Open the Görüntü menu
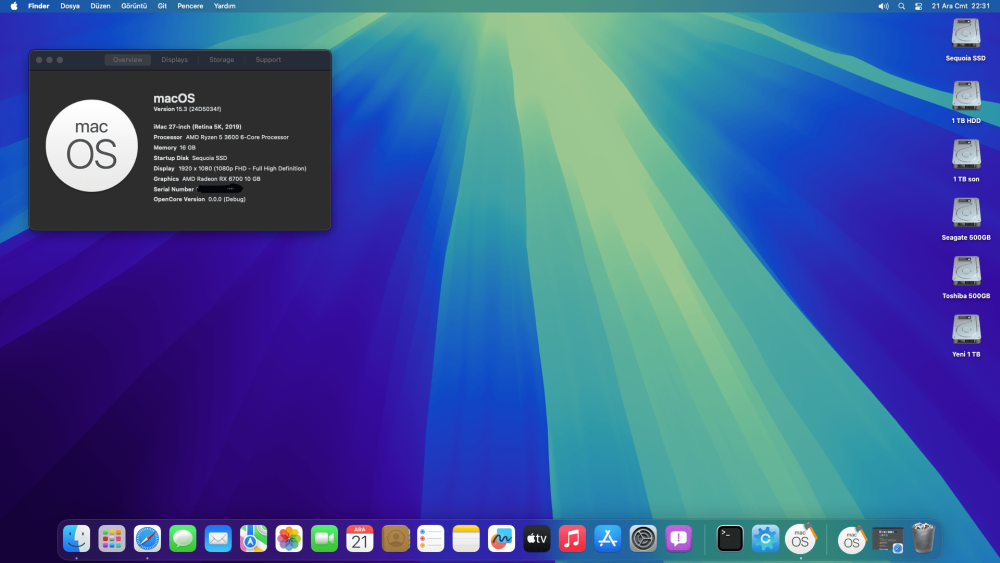Image resolution: width=1000 pixels, height=563 pixels. click(134, 6)
